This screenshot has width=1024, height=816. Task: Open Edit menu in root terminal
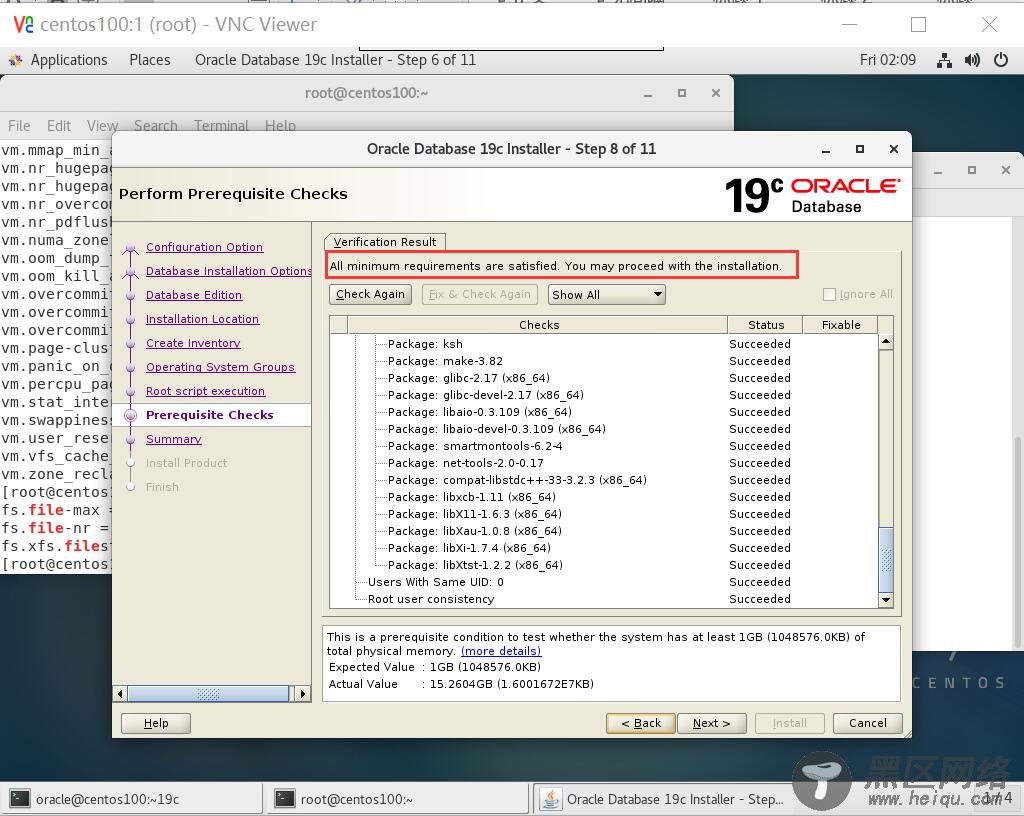click(x=59, y=125)
